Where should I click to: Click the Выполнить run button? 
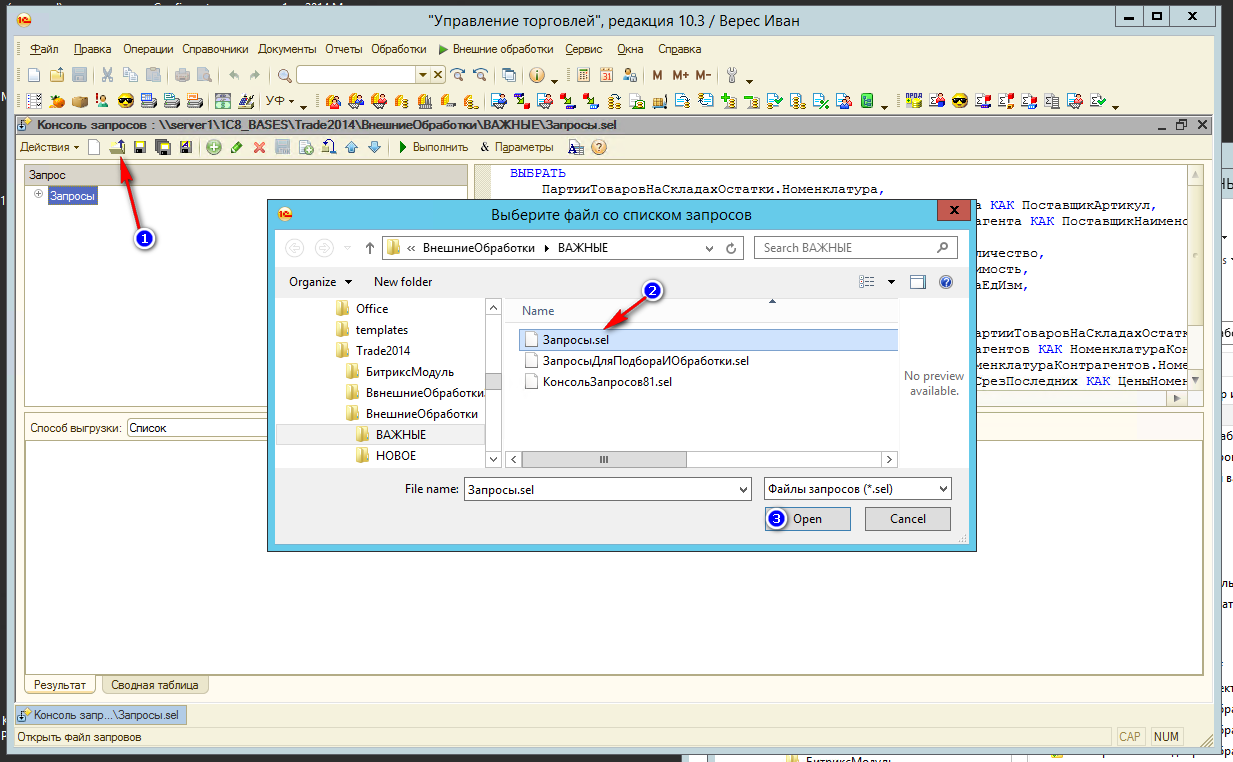point(432,147)
